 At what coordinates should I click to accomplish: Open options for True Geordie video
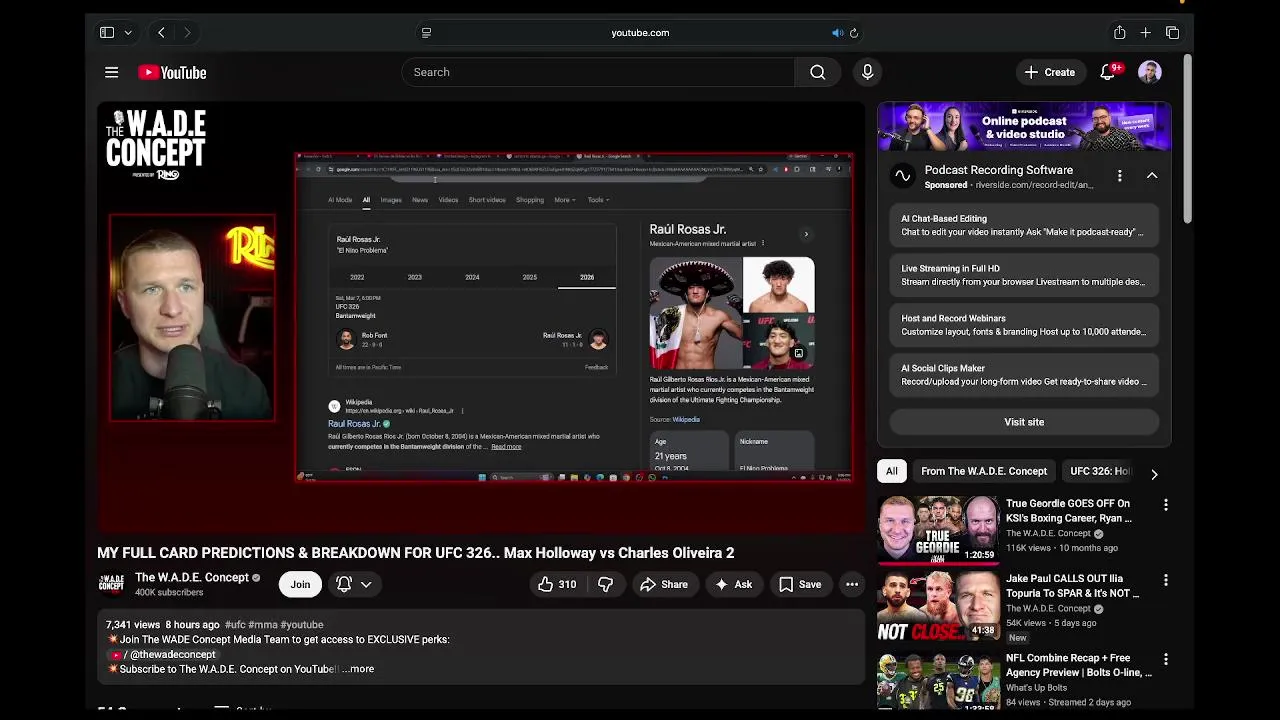(1165, 505)
